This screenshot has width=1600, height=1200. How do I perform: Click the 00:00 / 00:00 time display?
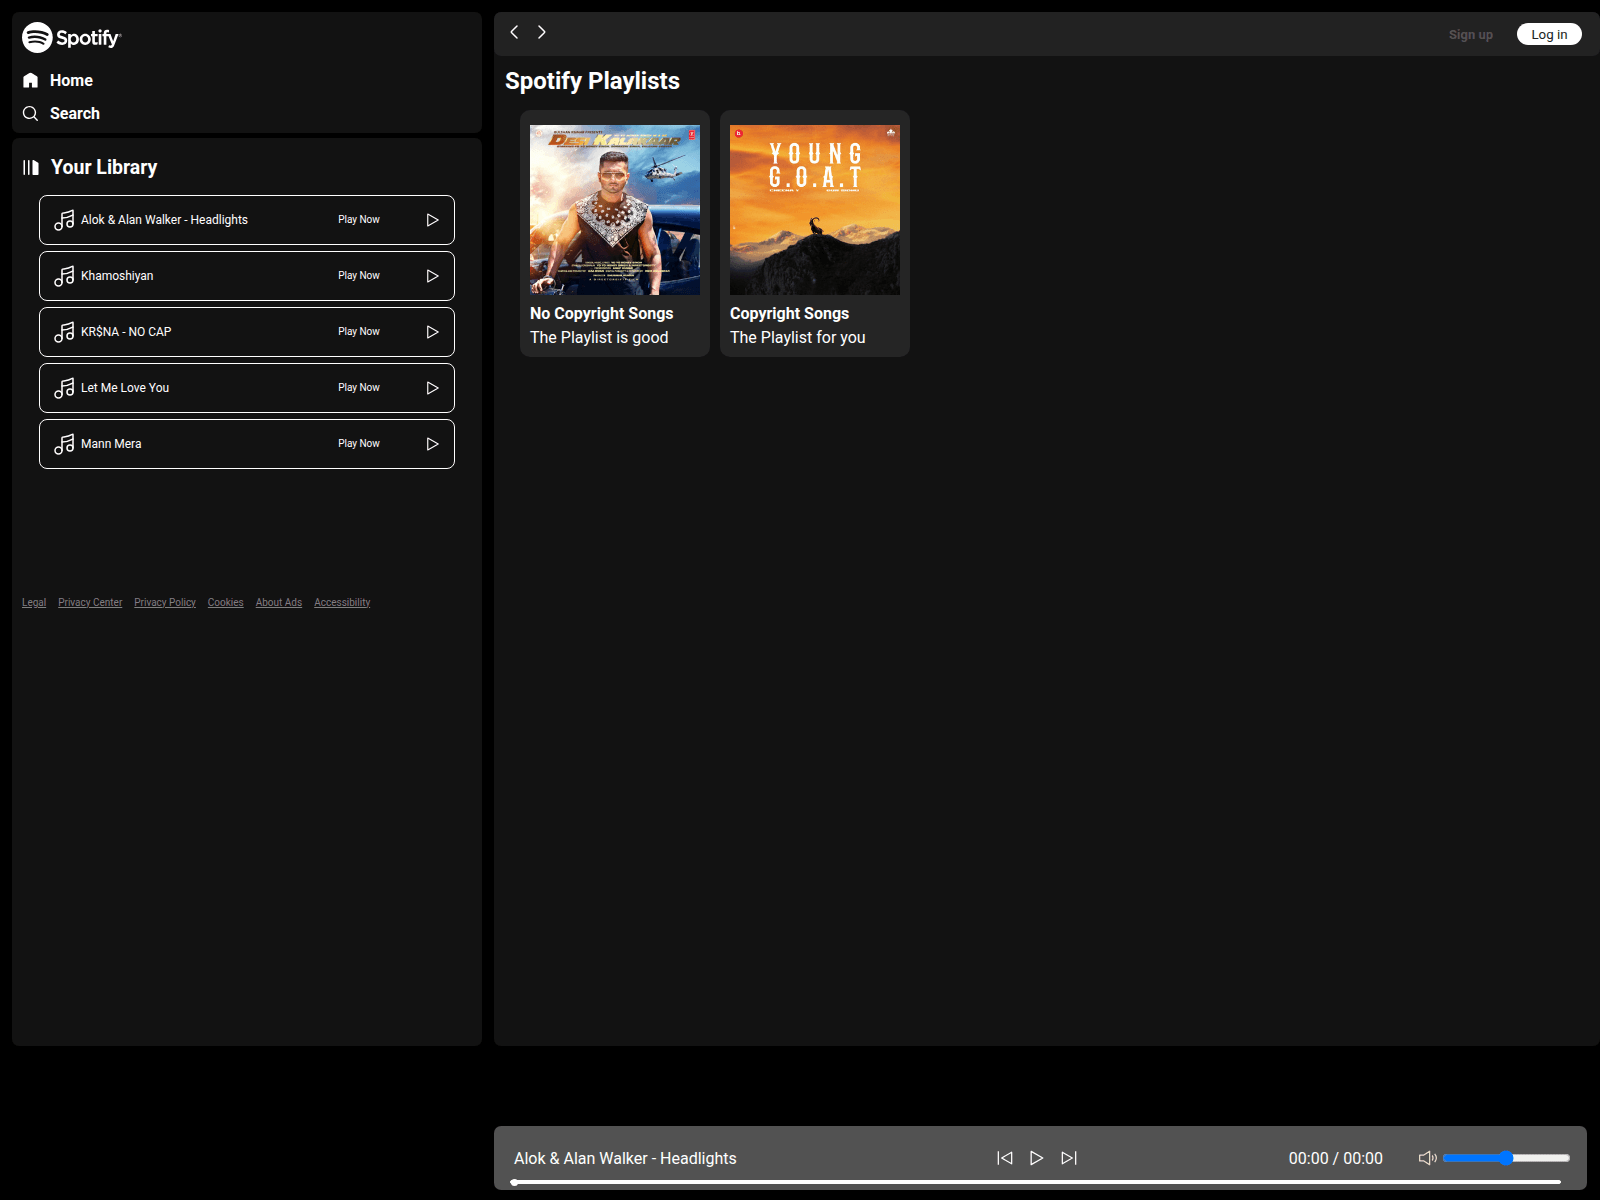coord(1336,1158)
